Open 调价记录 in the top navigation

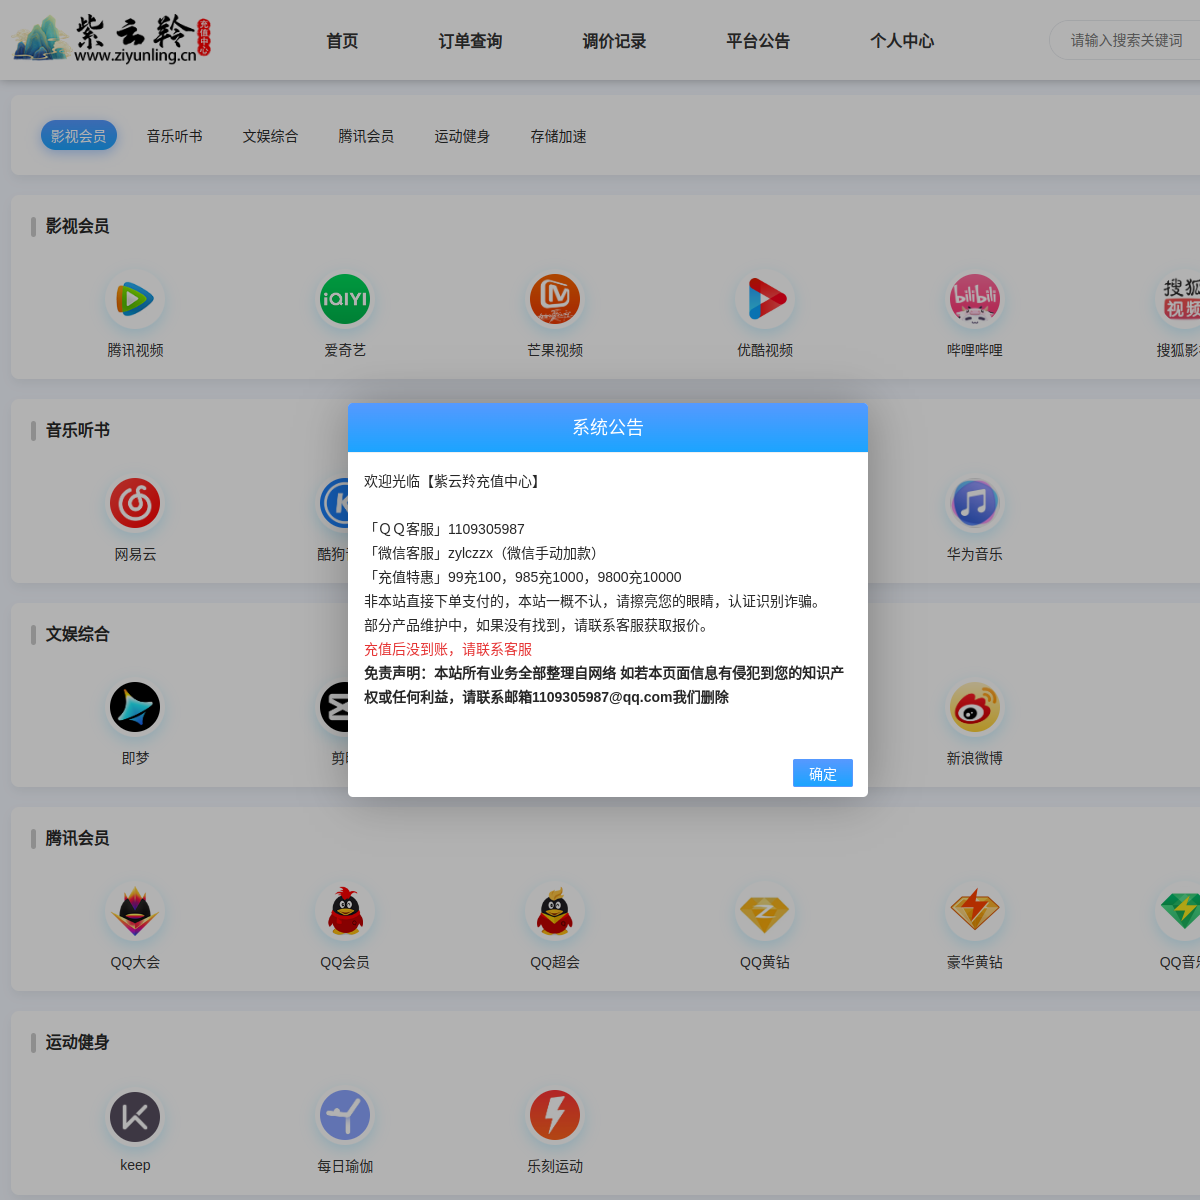(x=614, y=41)
